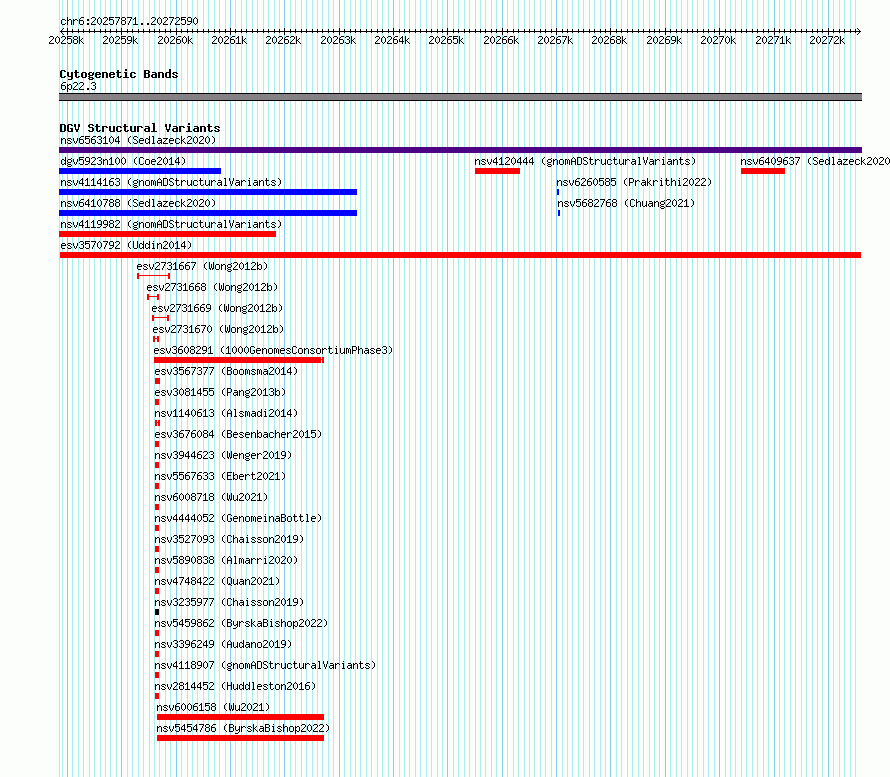Click the DGV Structural Variants track title

140,128
